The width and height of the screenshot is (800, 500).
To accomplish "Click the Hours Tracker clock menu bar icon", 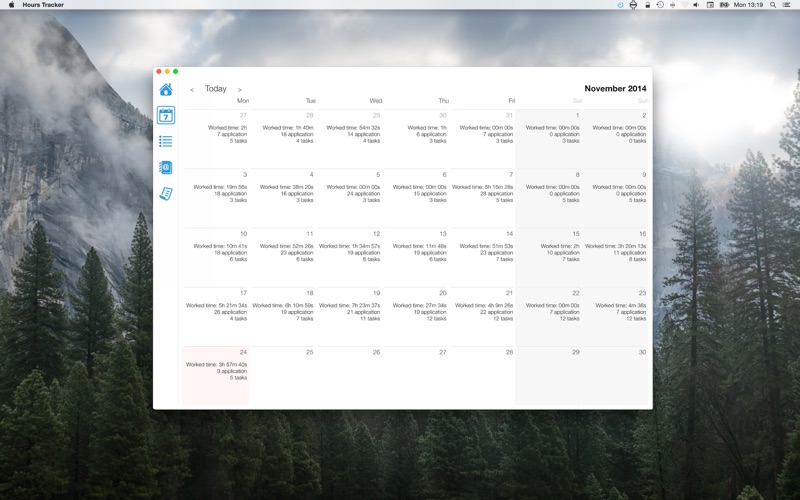I will coord(620,5).
